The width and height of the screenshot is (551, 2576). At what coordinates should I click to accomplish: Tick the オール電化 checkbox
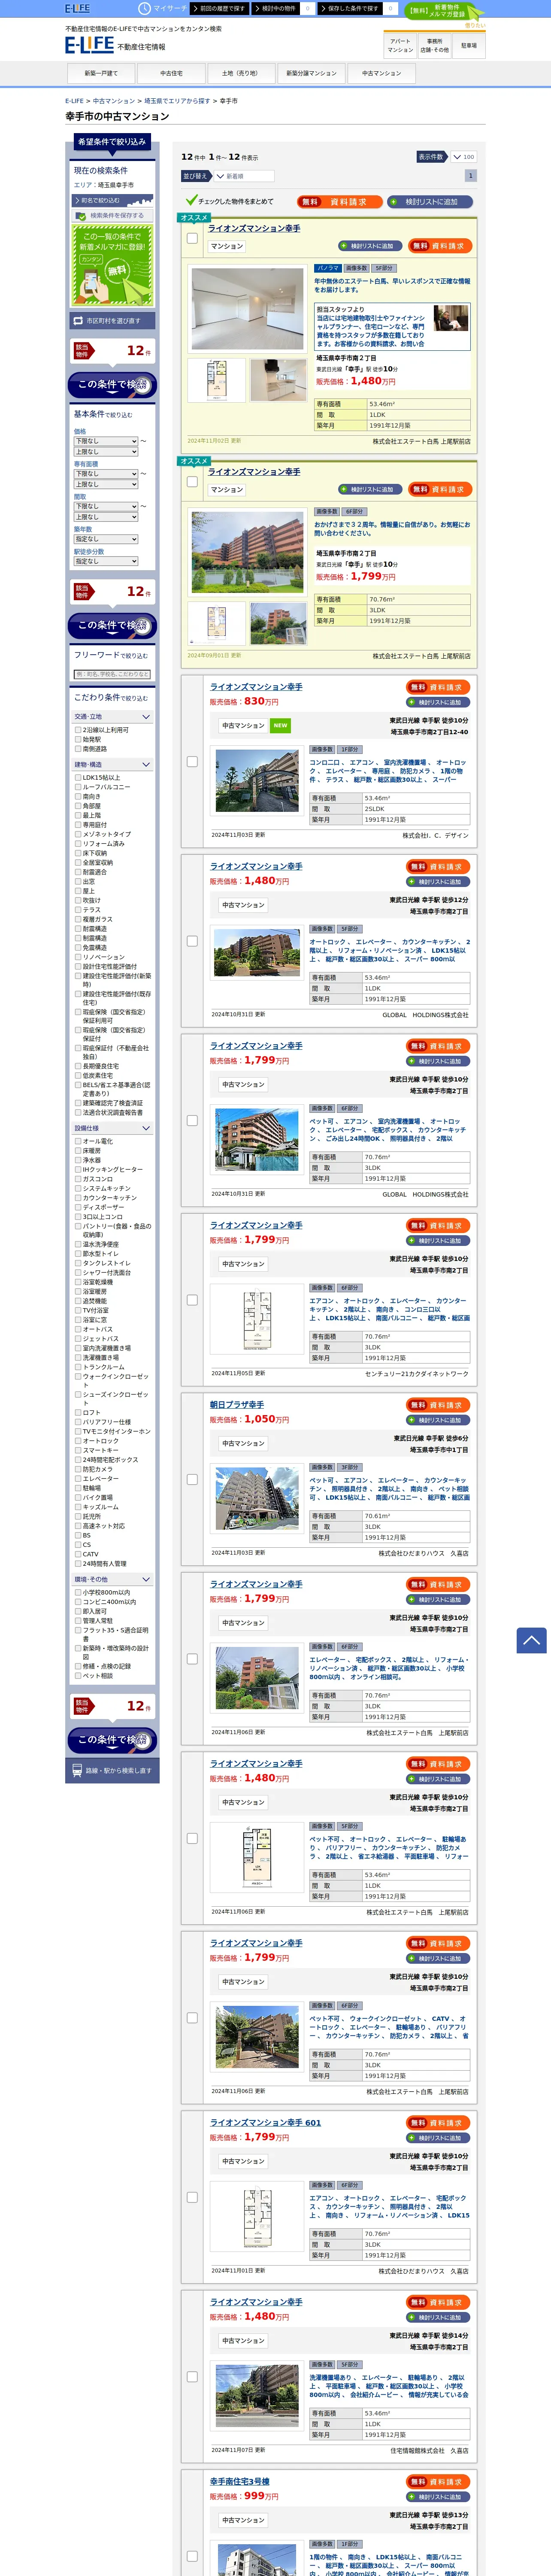click(78, 1141)
